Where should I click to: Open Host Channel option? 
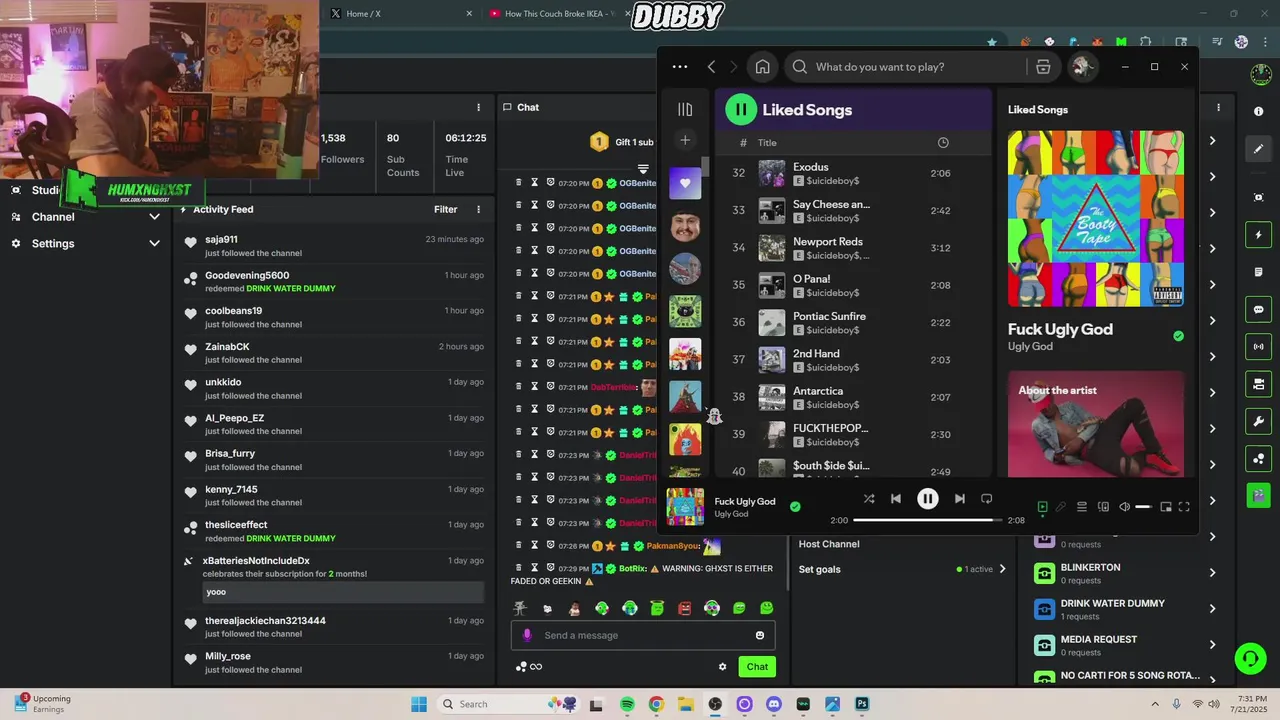[829, 544]
